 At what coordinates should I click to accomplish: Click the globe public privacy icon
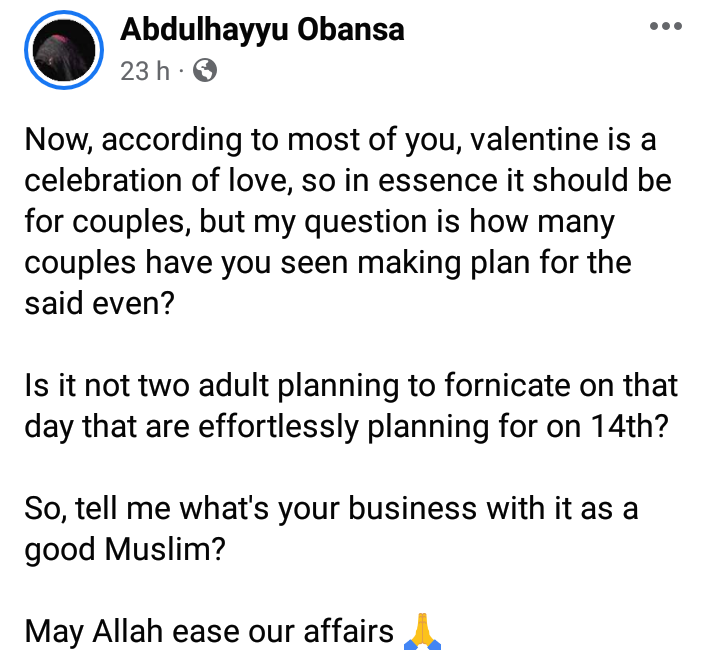(x=205, y=71)
